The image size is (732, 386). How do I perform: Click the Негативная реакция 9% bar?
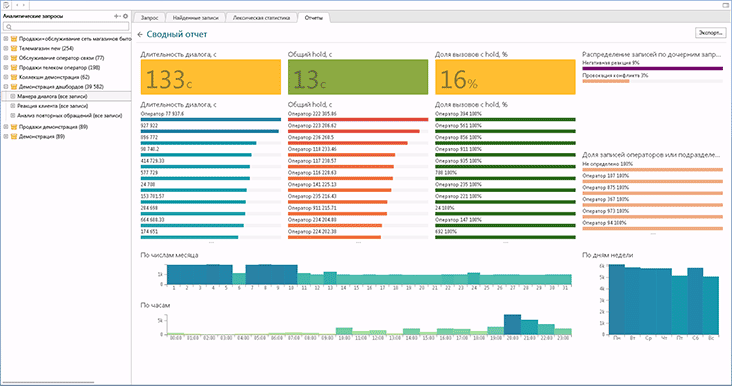click(653, 69)
